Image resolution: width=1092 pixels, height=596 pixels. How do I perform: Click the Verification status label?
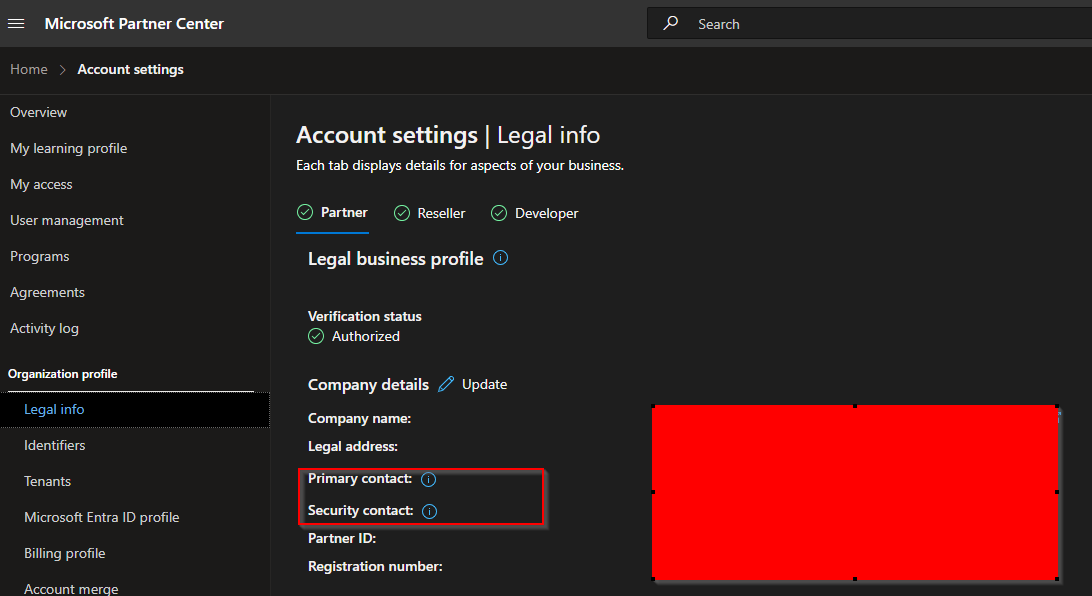tap(365, 316)
